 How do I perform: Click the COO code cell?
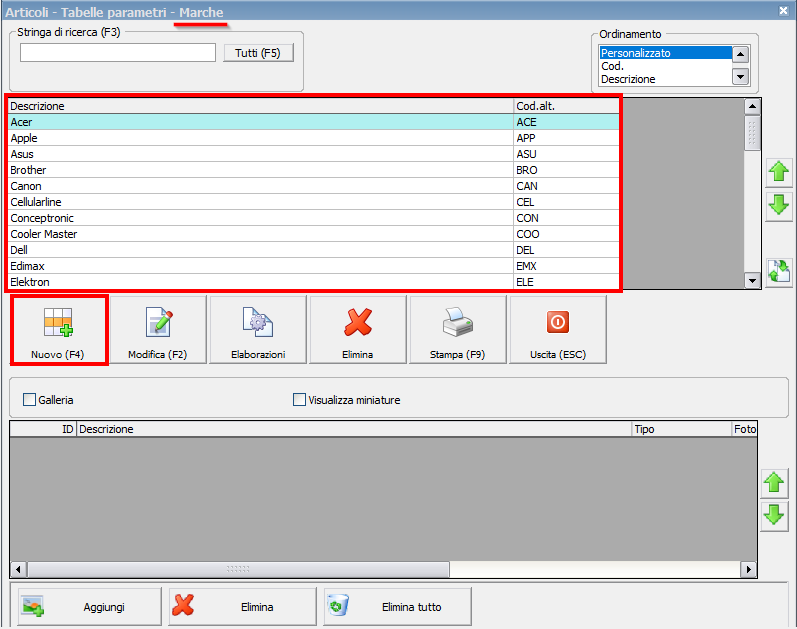(x=567, y=234)
